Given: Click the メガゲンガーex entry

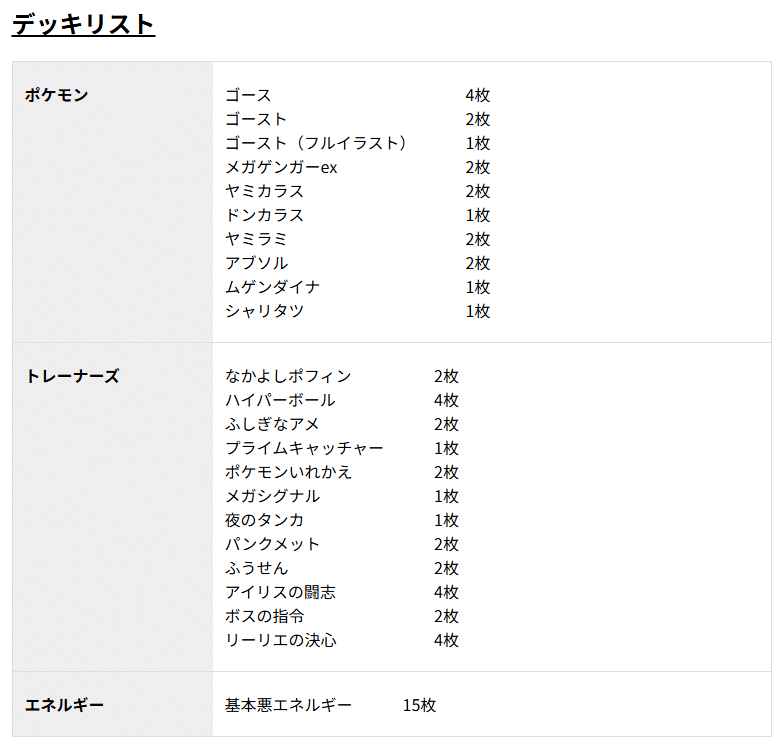Looking at the screenshot, I should pyautogui.click(x=281, y=167).
